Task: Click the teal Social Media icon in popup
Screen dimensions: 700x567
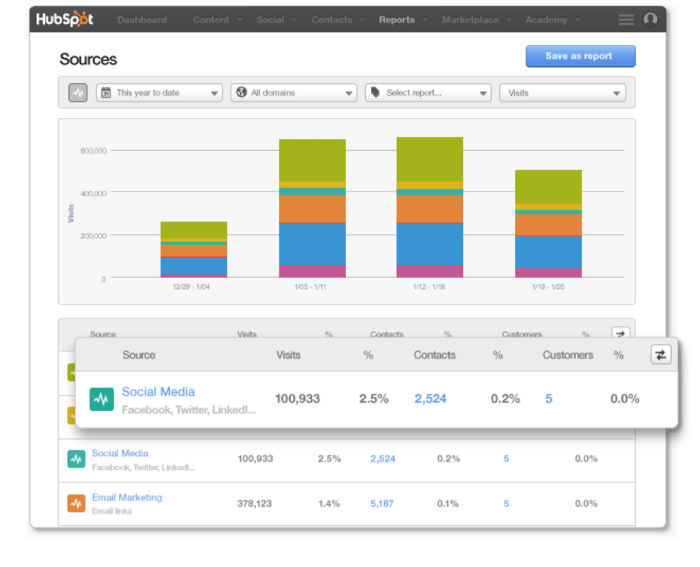Action: click(x=101, y=399)
